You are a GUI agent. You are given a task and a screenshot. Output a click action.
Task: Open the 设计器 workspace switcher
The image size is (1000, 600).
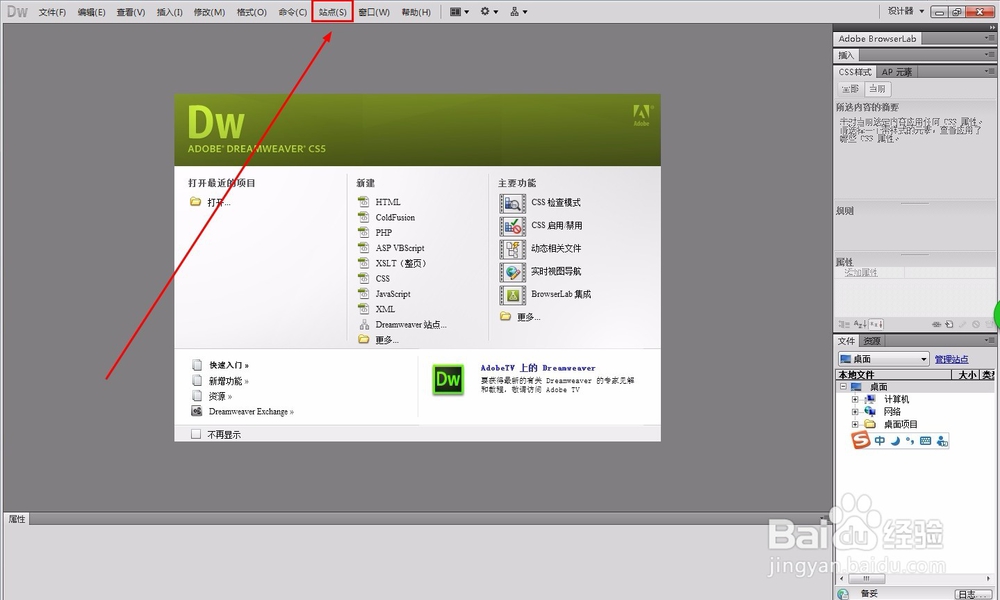(906, 11)
